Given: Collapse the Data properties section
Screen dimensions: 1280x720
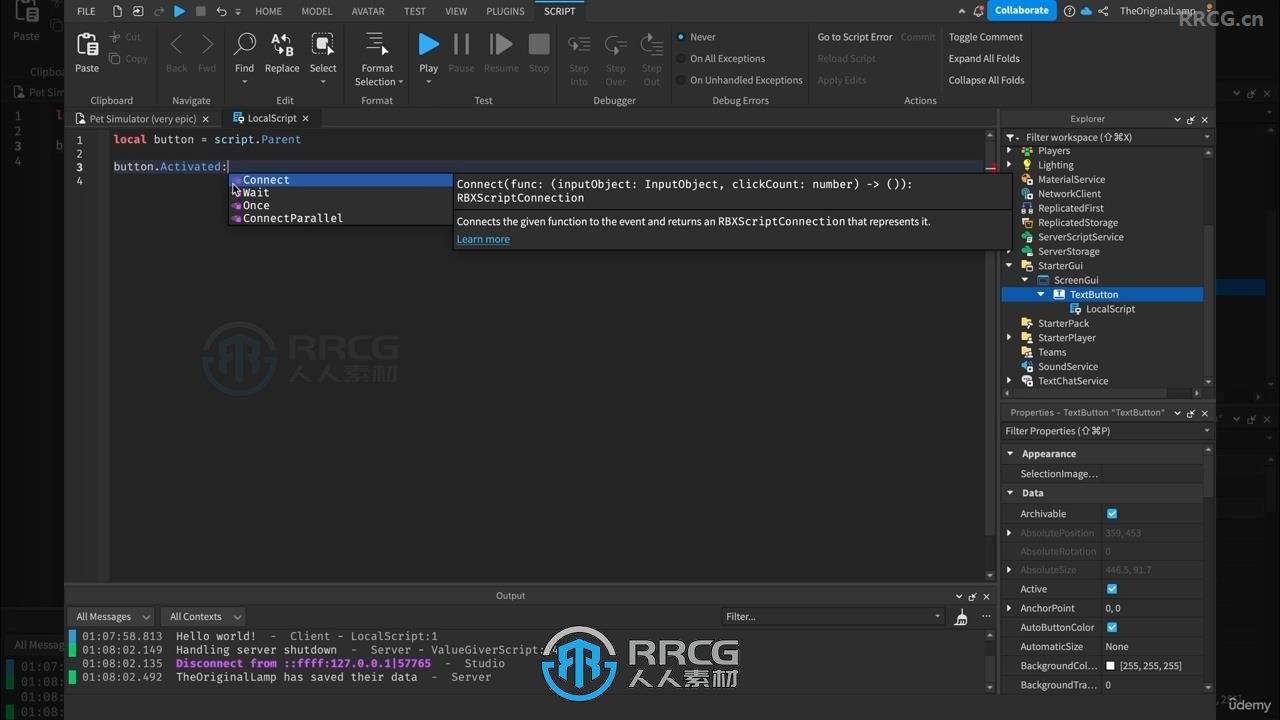Looking at the screenshot, I should [x=1010, y=493].
